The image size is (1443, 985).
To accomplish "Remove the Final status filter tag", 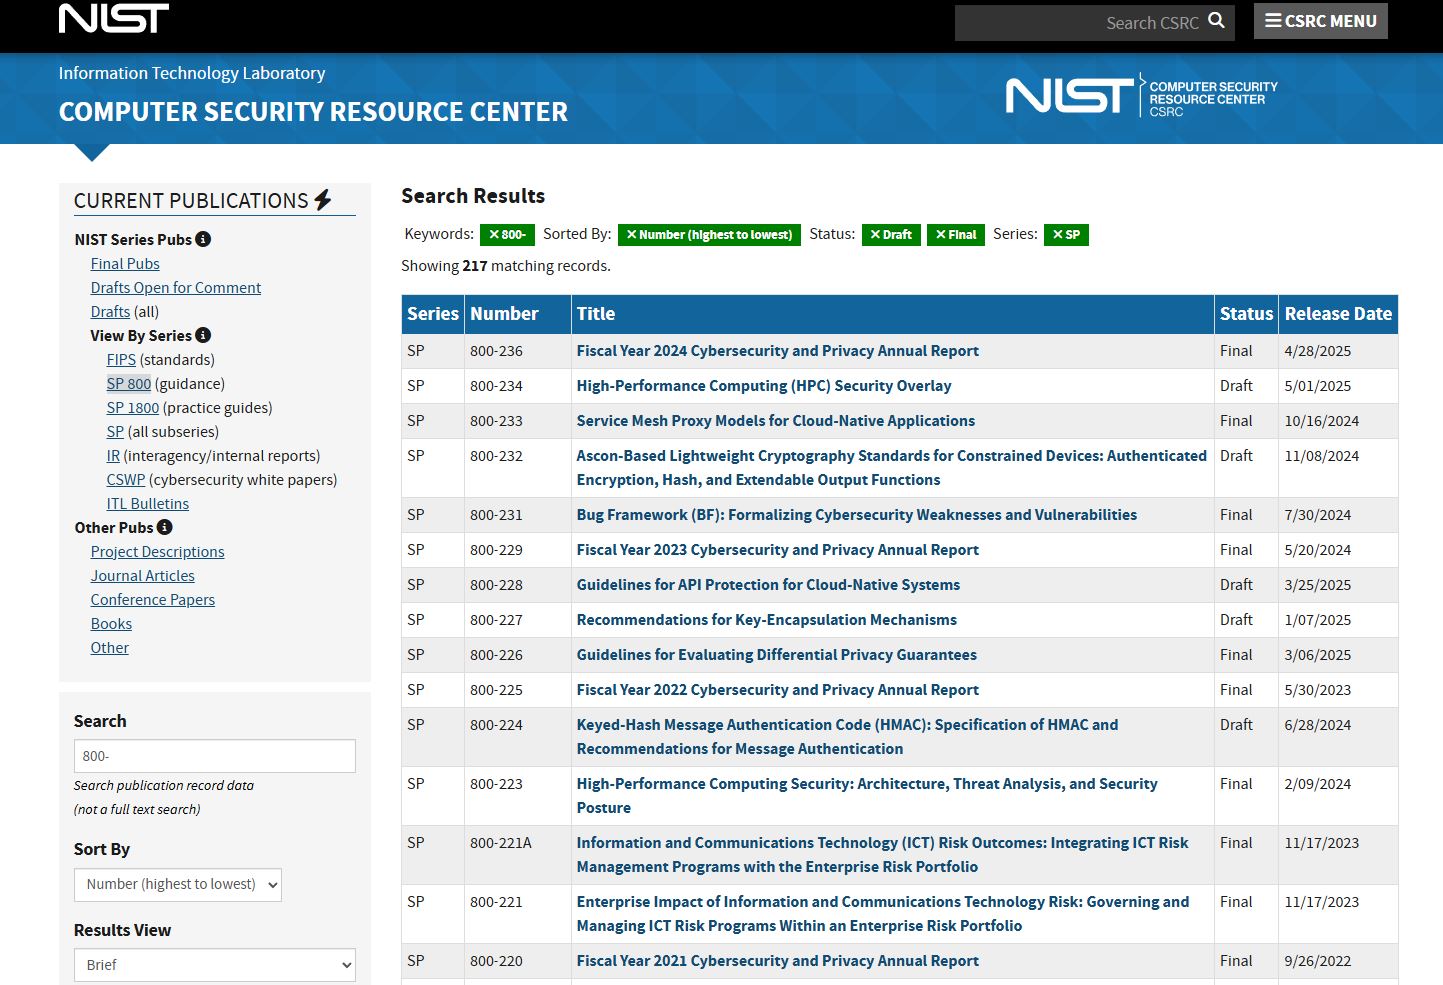I will click(956, 235).
